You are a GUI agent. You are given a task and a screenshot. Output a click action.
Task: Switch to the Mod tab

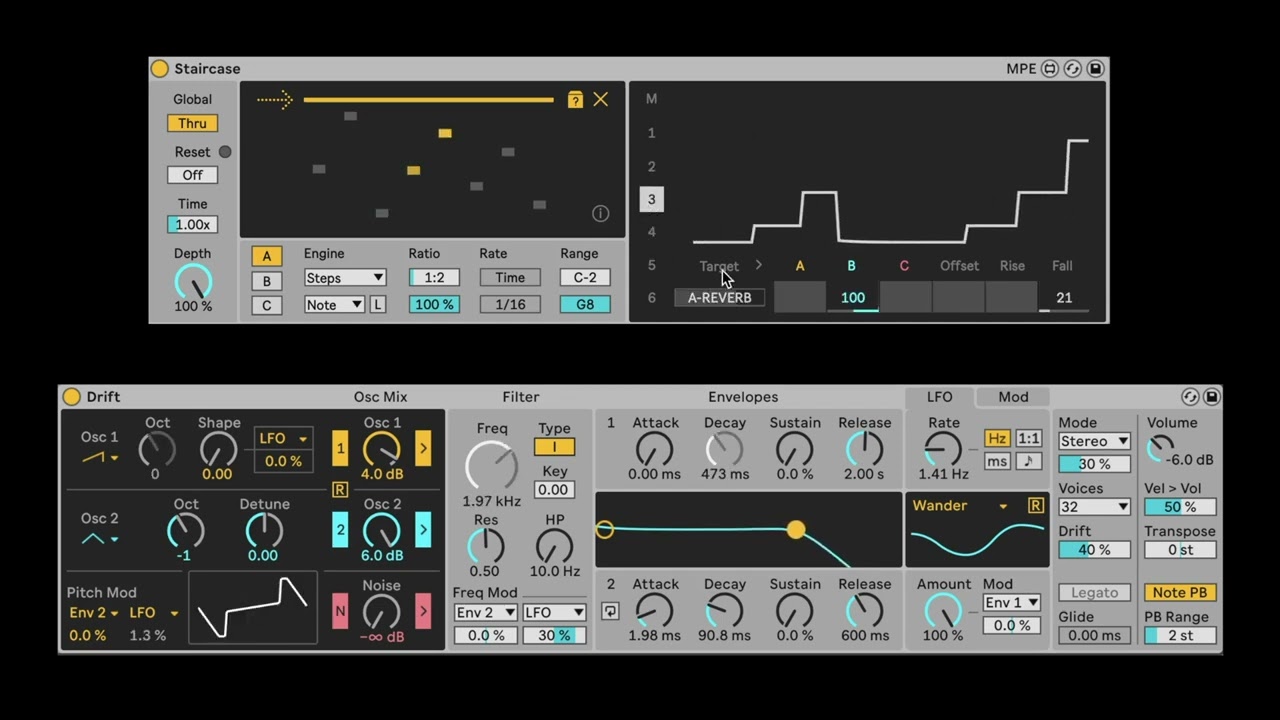coord(1013,397)
